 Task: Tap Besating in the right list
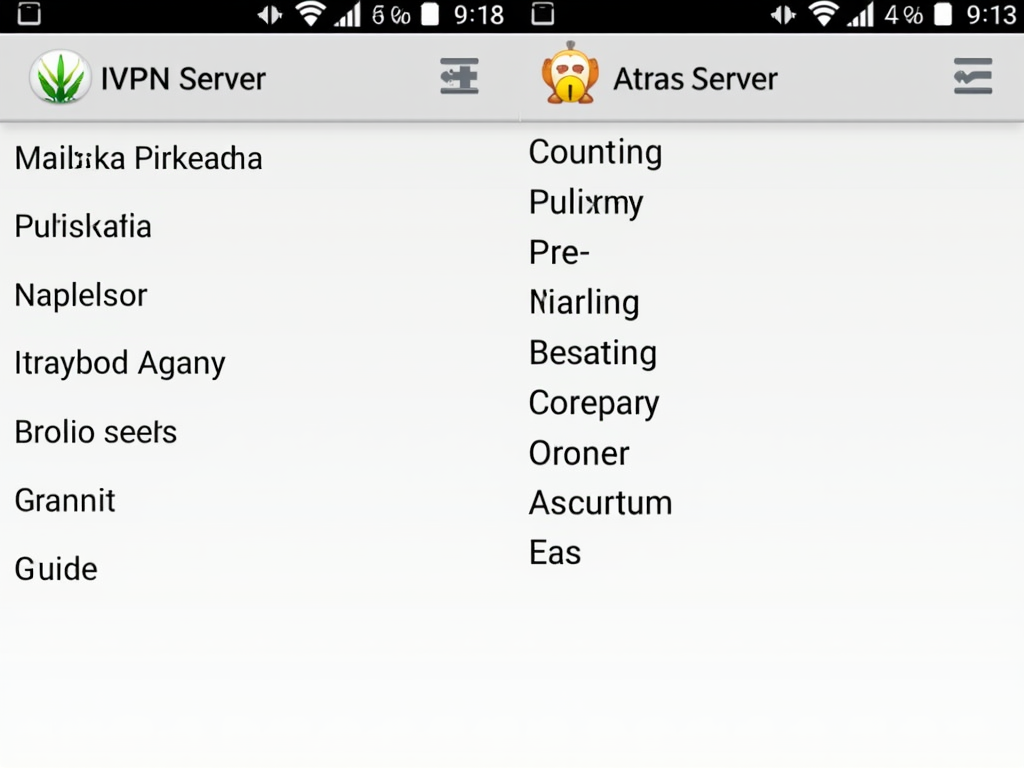[x=593, y=352]
